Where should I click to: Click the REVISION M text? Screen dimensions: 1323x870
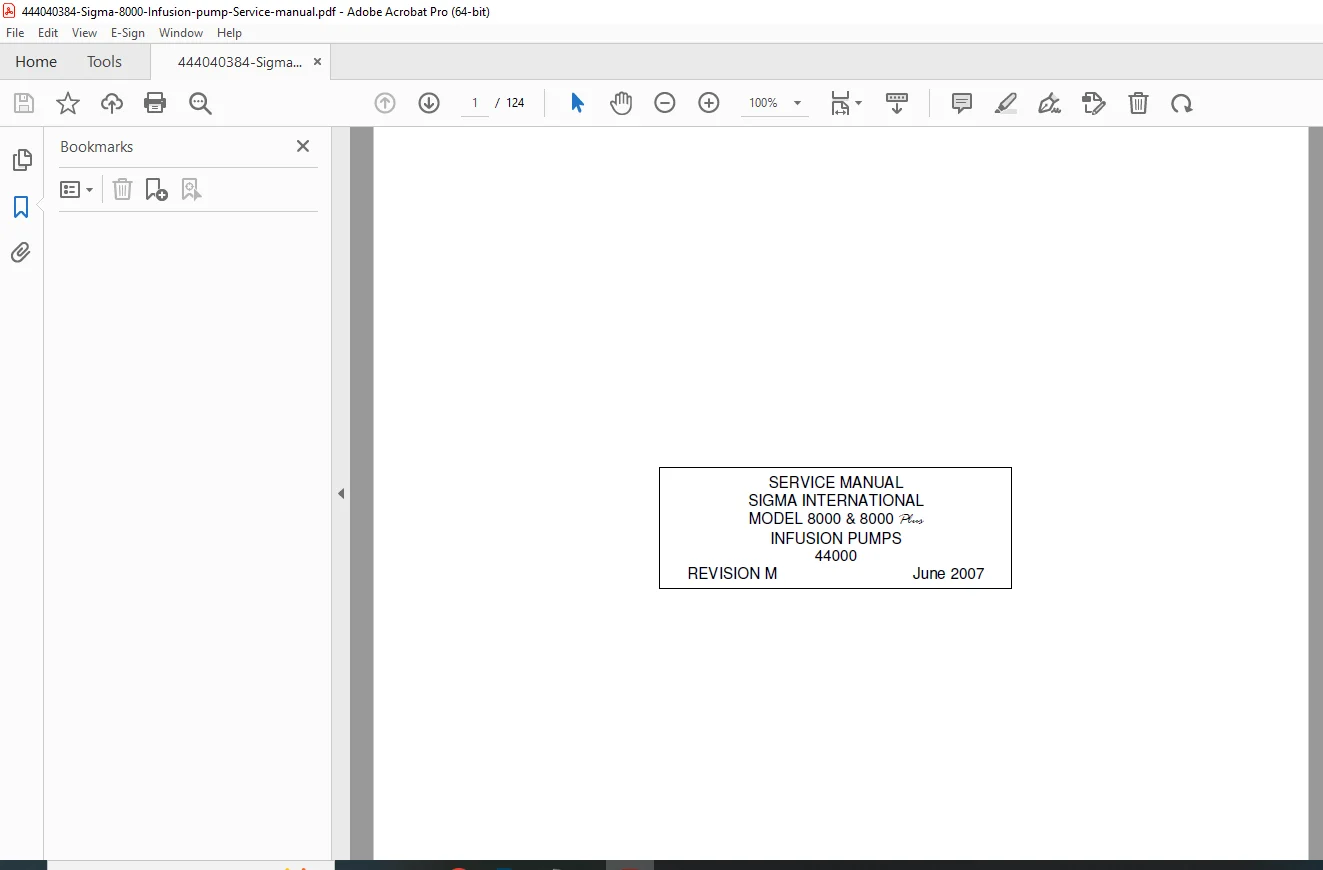point(732,574)
